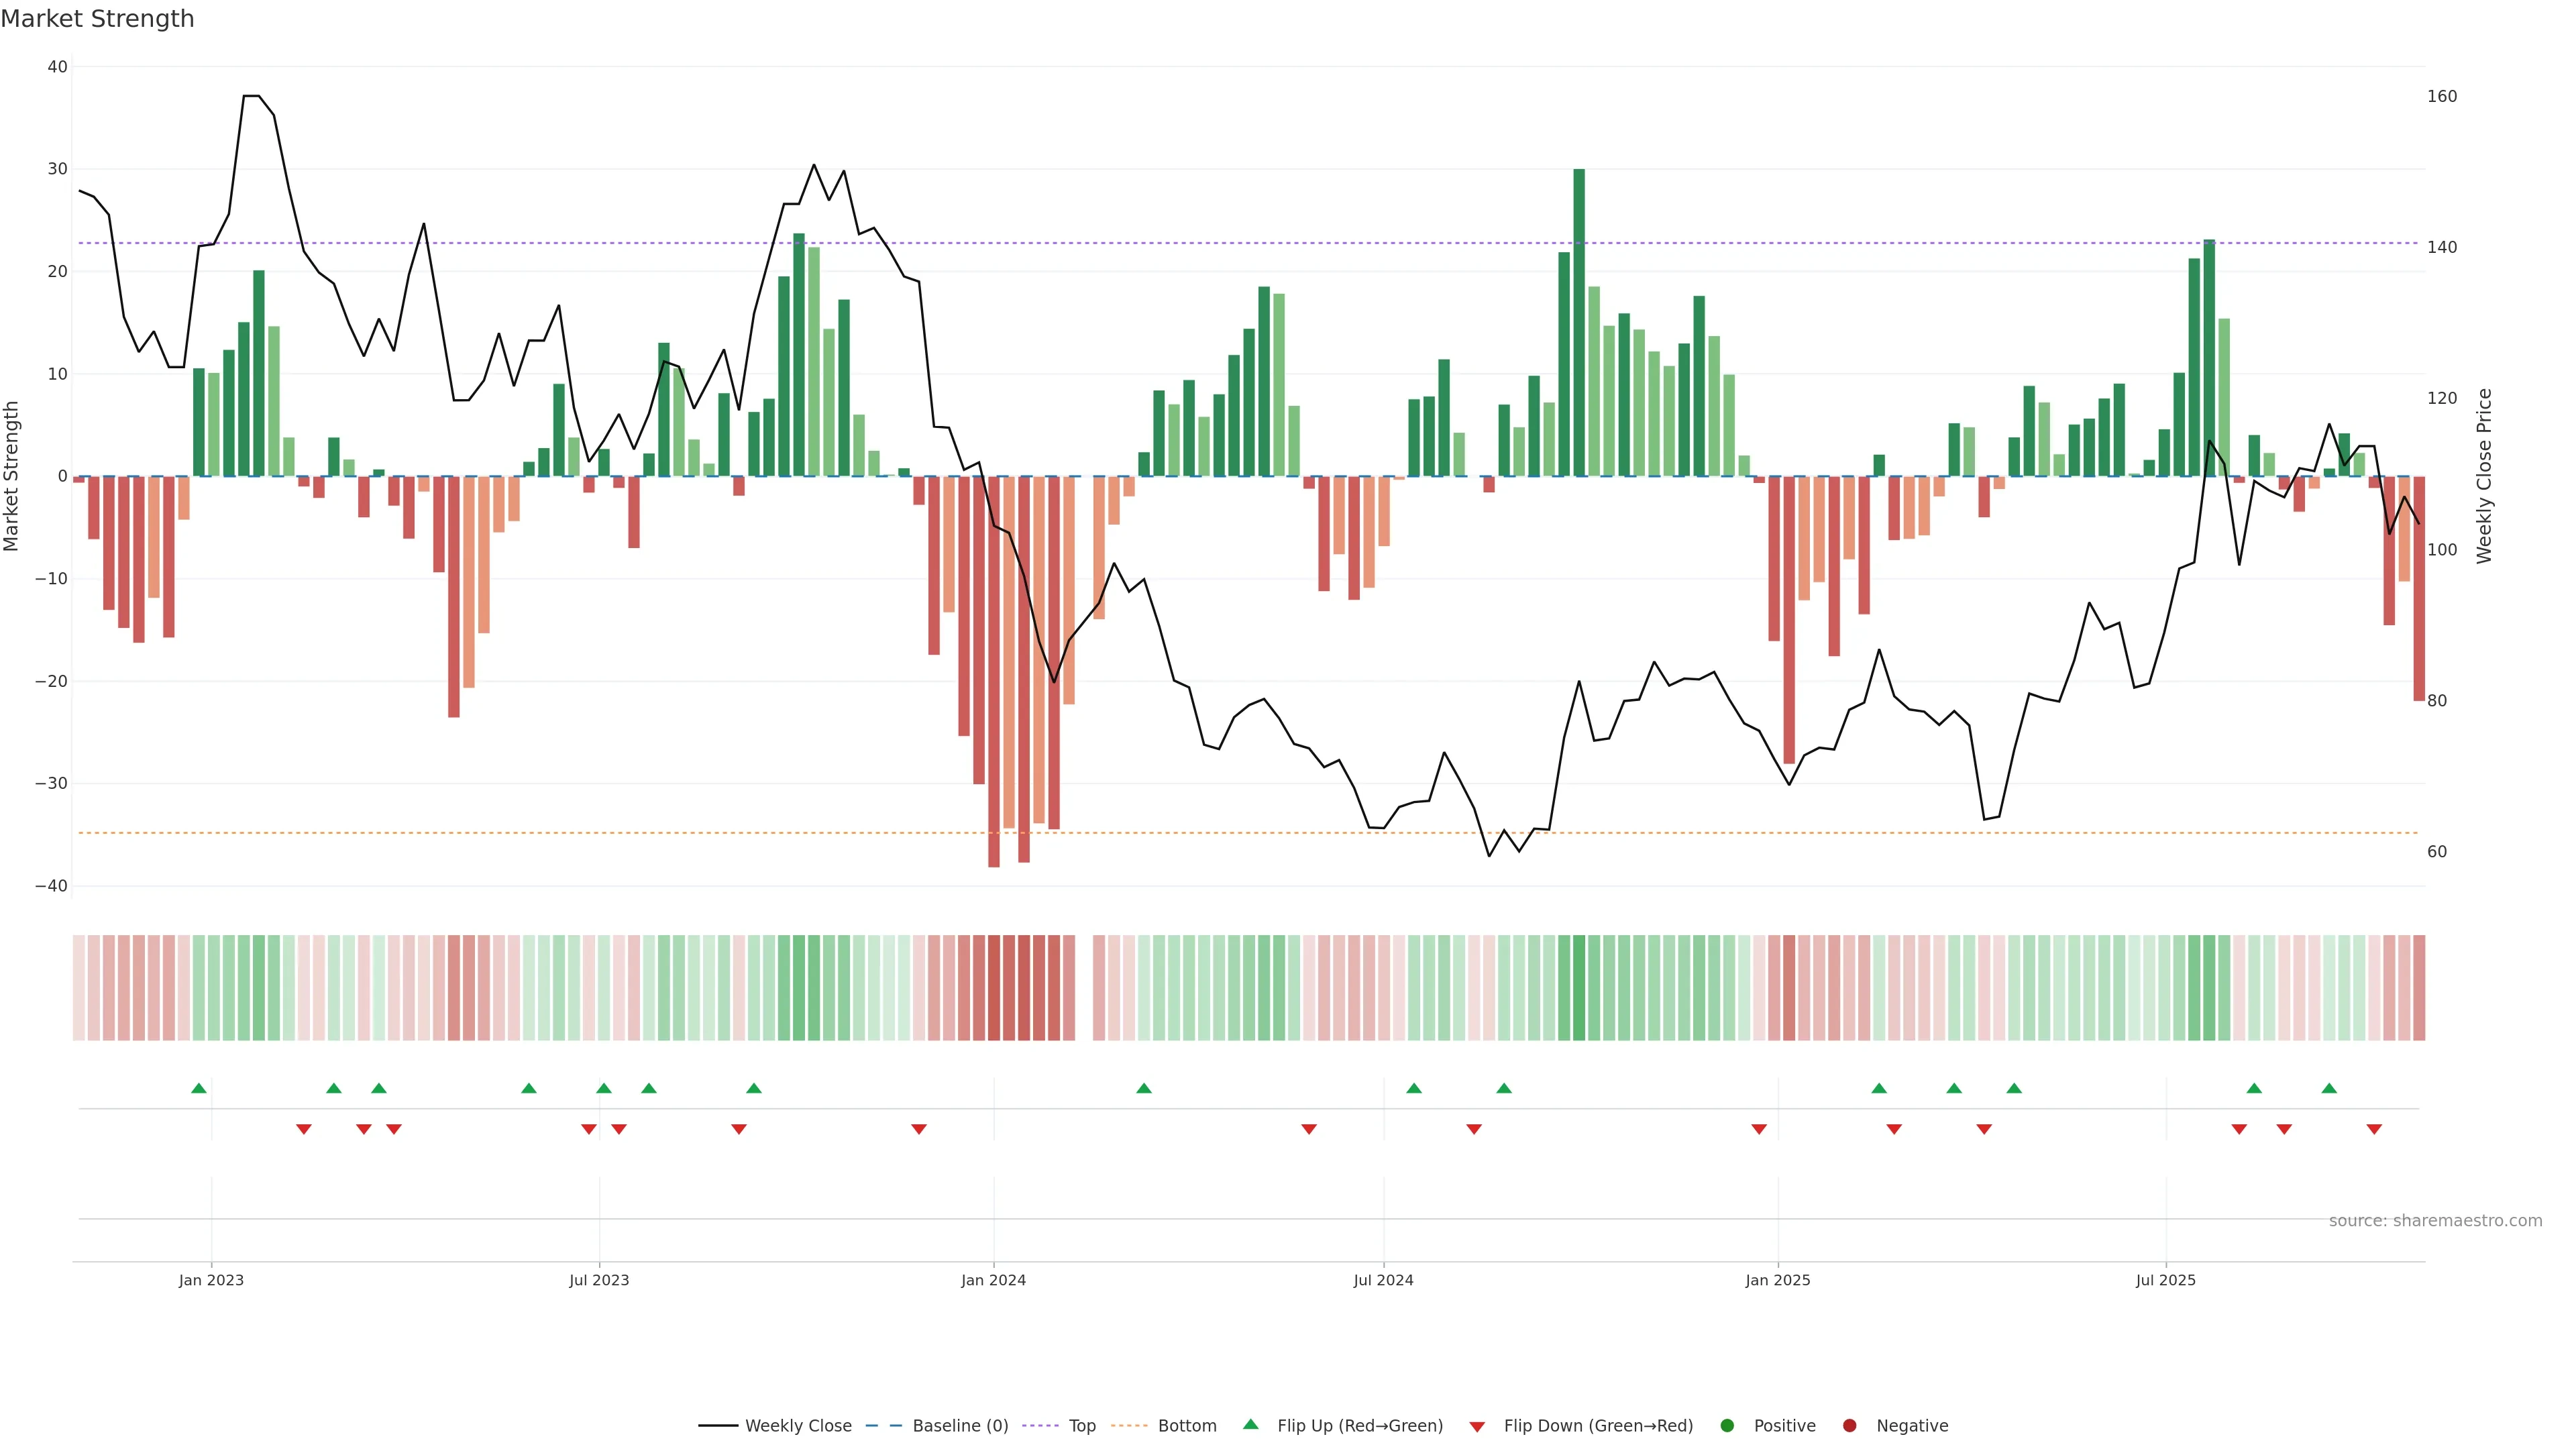Click the last red flip-down triangle marker
The image size is (2576, 1449).
[x=2374, y=1129]
